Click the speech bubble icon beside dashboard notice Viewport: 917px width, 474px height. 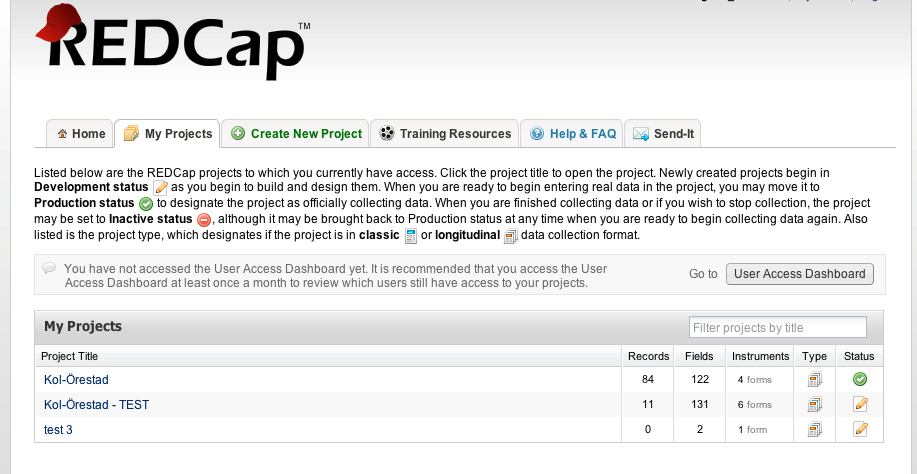(x=49, y=268)
